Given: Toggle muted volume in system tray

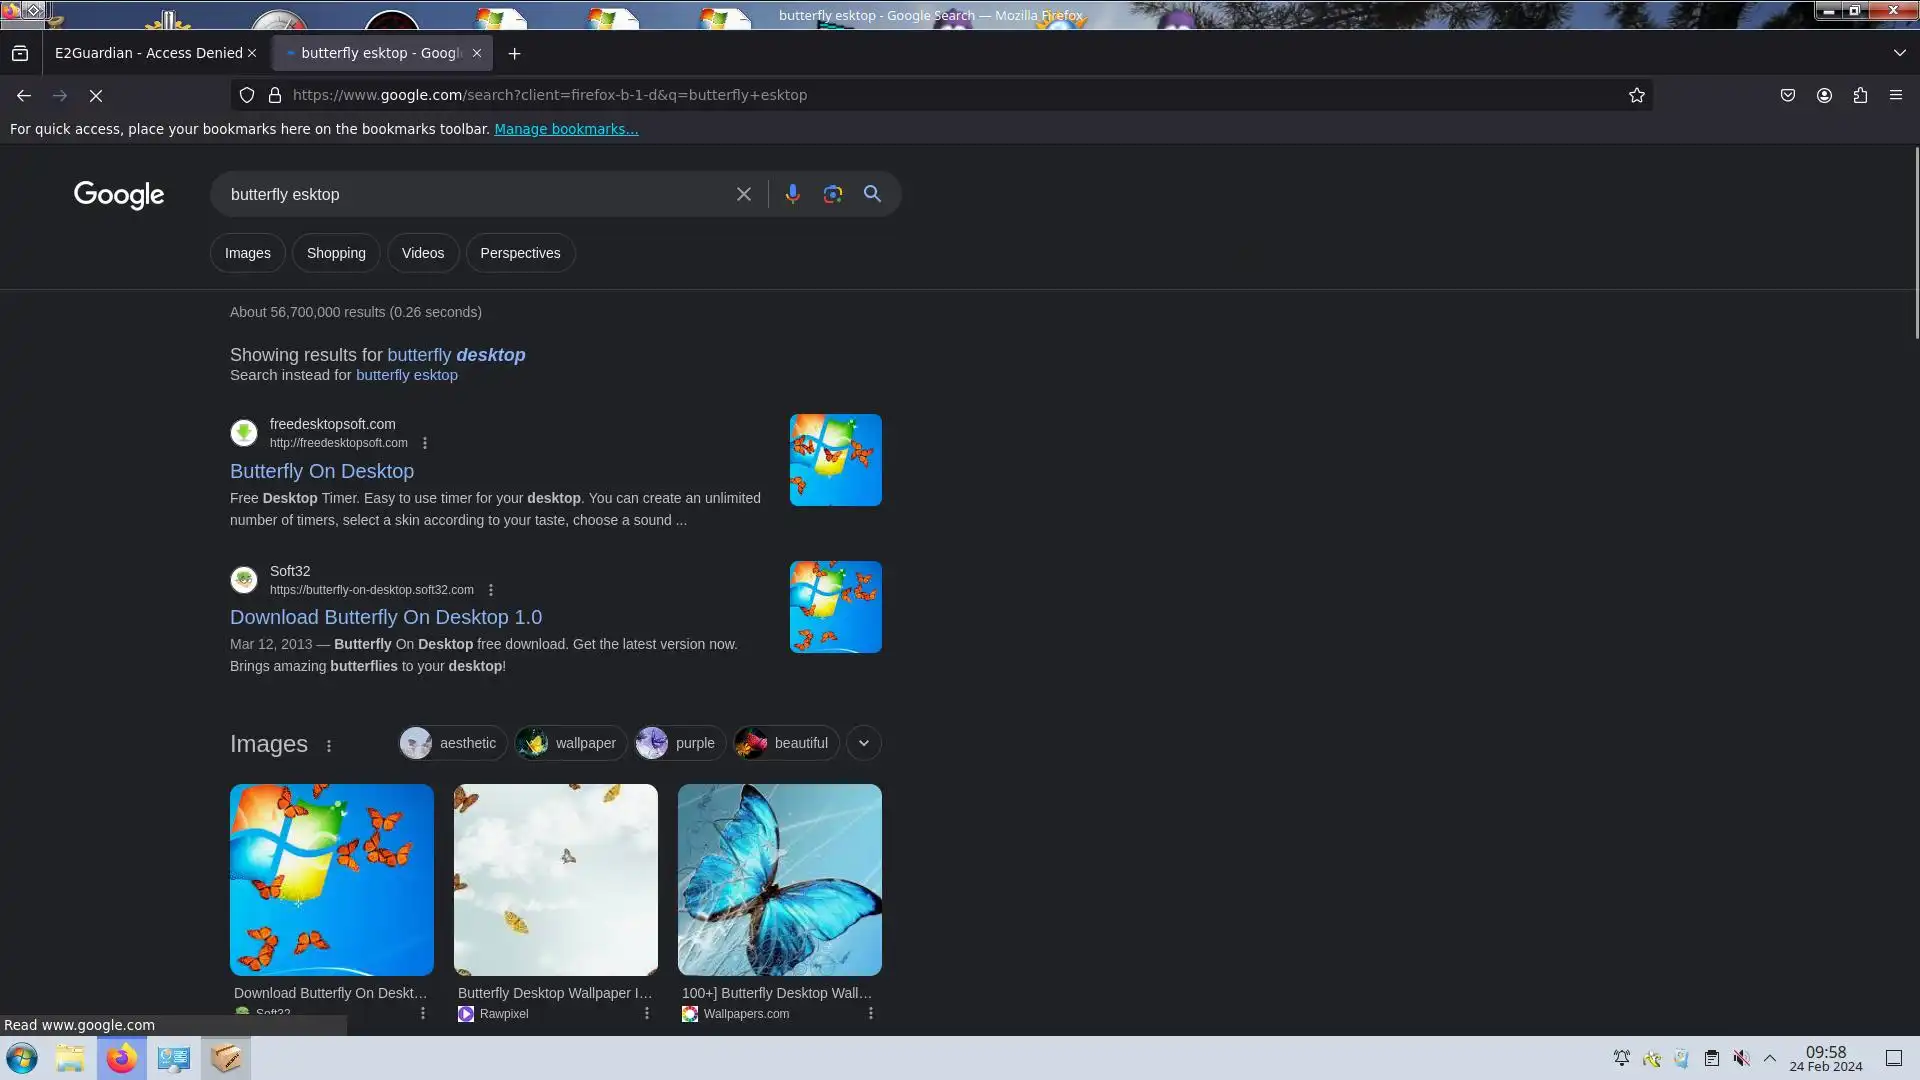Looking at the screenshot, I should 1741,1058.
